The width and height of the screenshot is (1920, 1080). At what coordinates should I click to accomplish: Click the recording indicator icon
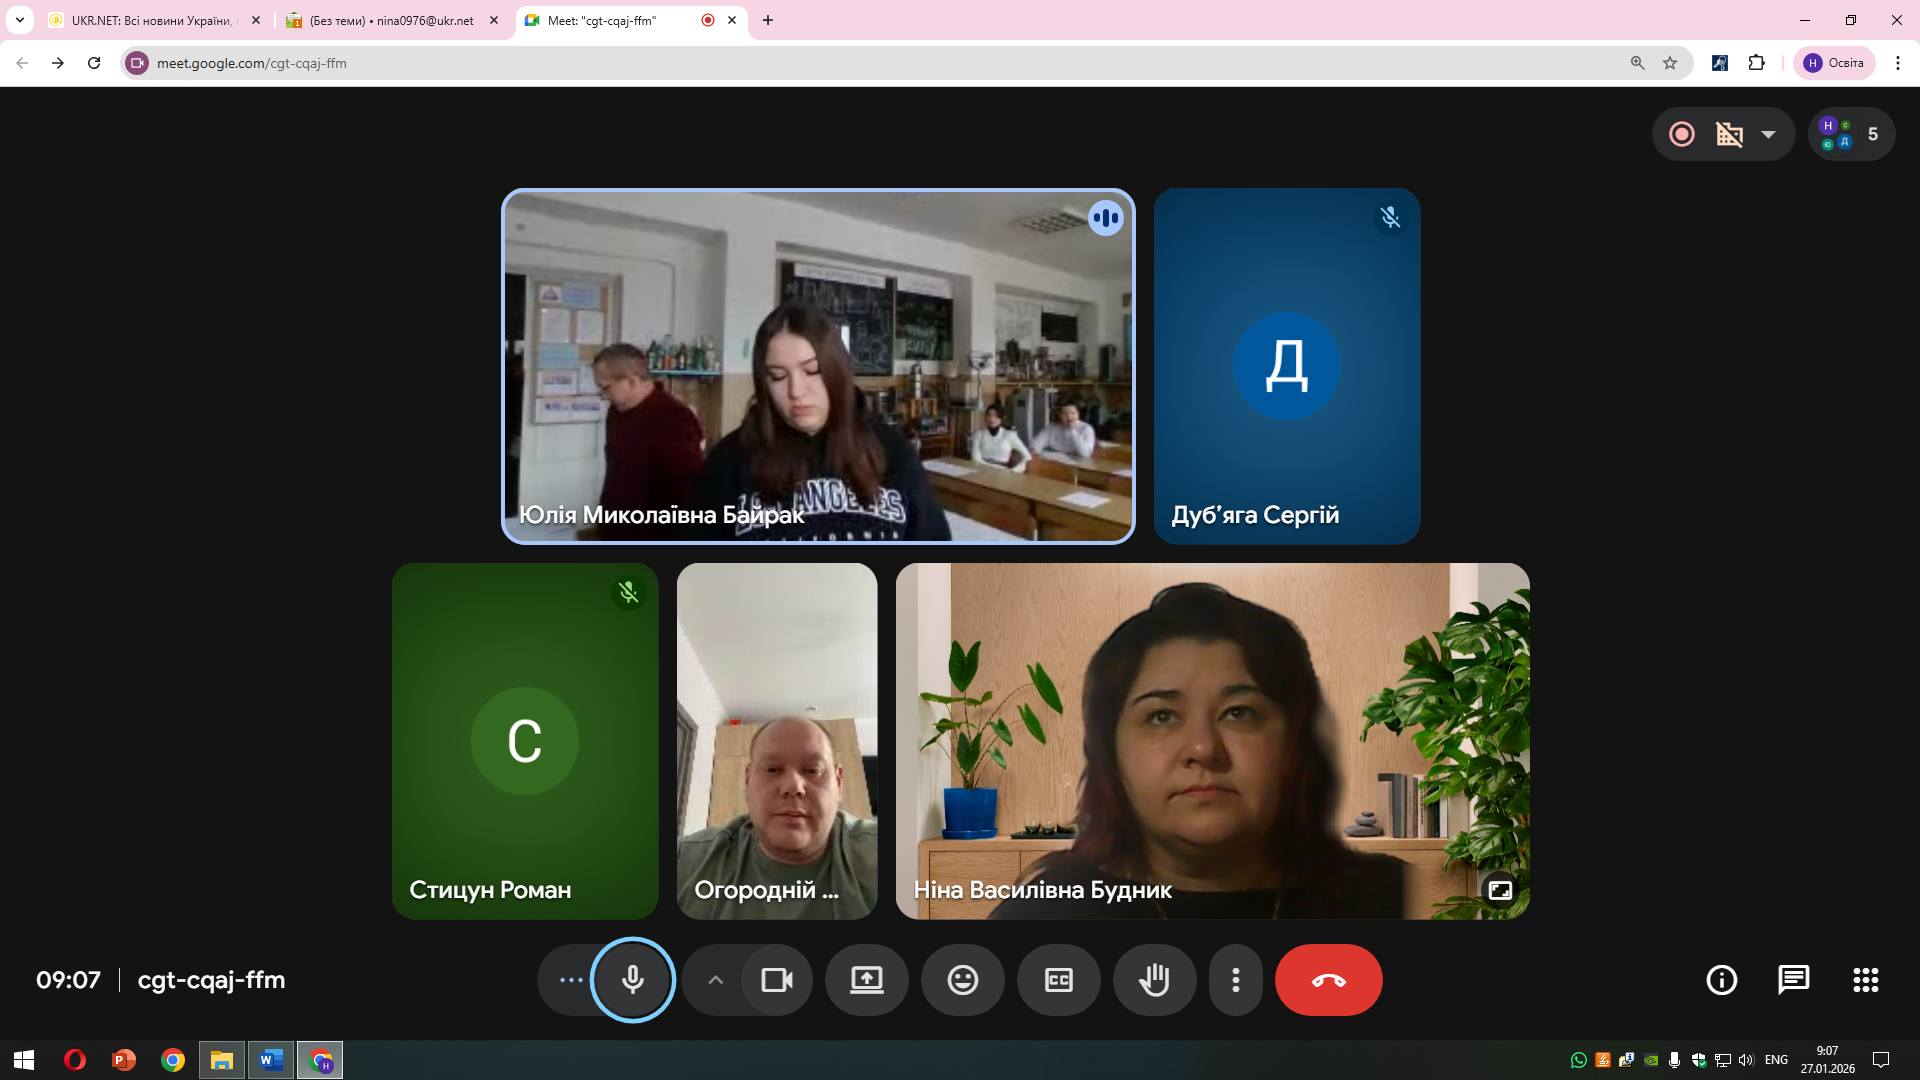1682,134
